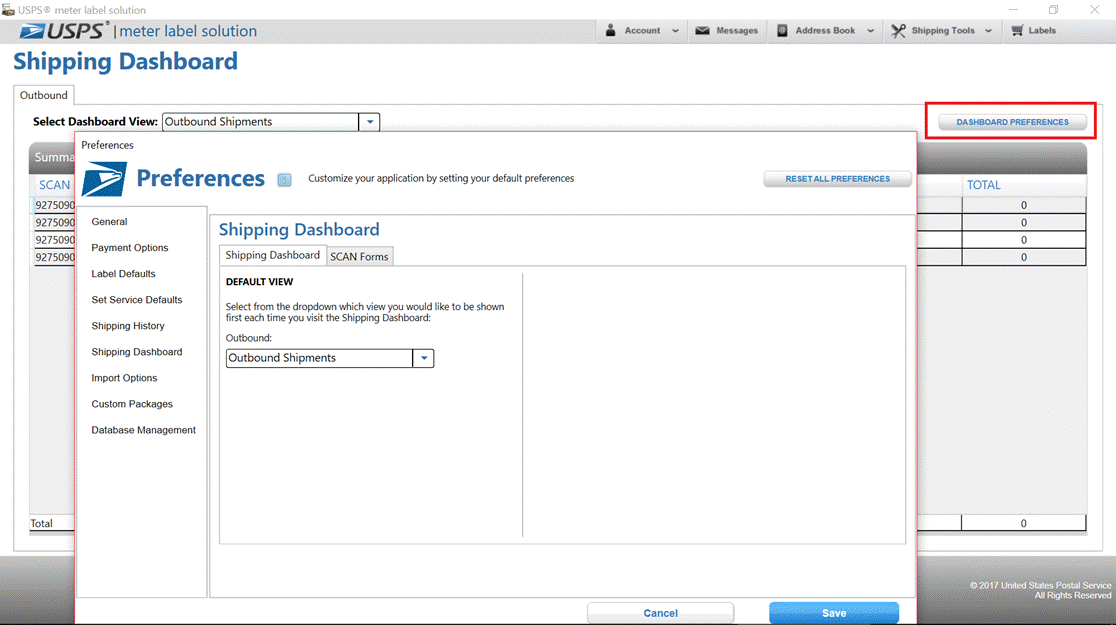Open the Address Book menu
The width and height of the screenshot is (1116, 625).
[826, 31]
